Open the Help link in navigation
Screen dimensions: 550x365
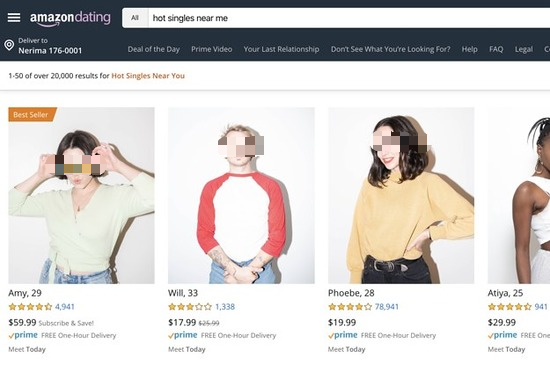[469, 49]
